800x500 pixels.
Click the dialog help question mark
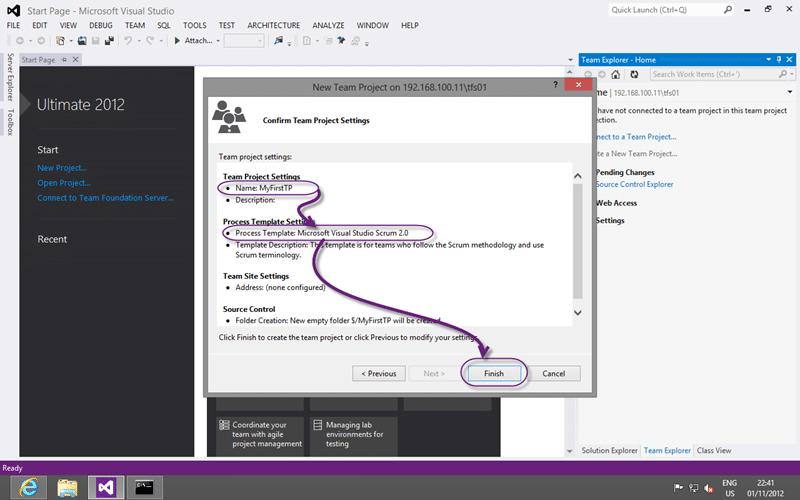(556, 85)
